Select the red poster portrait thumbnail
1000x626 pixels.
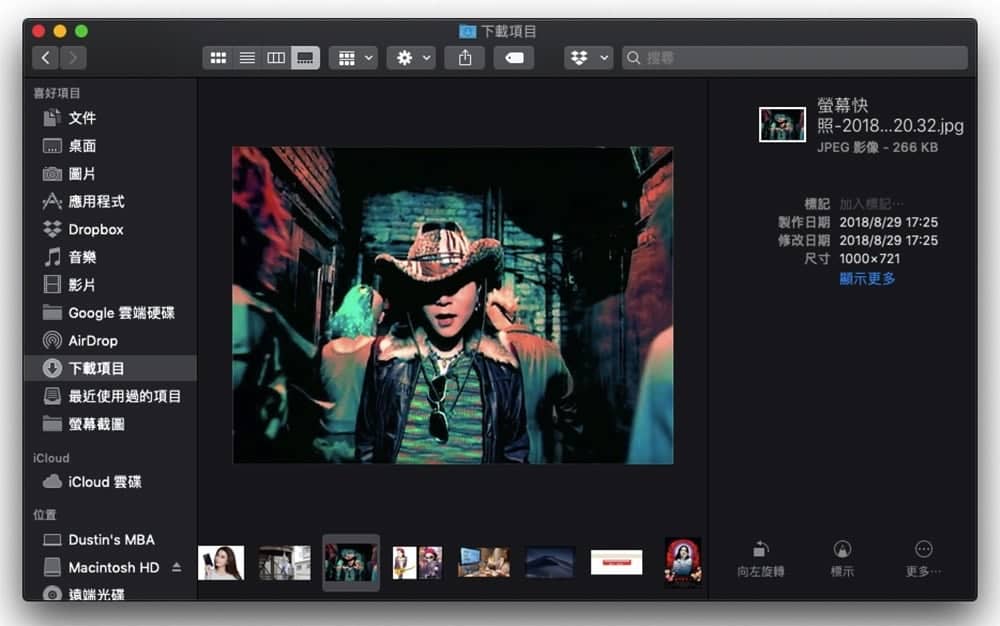(683, 562)
